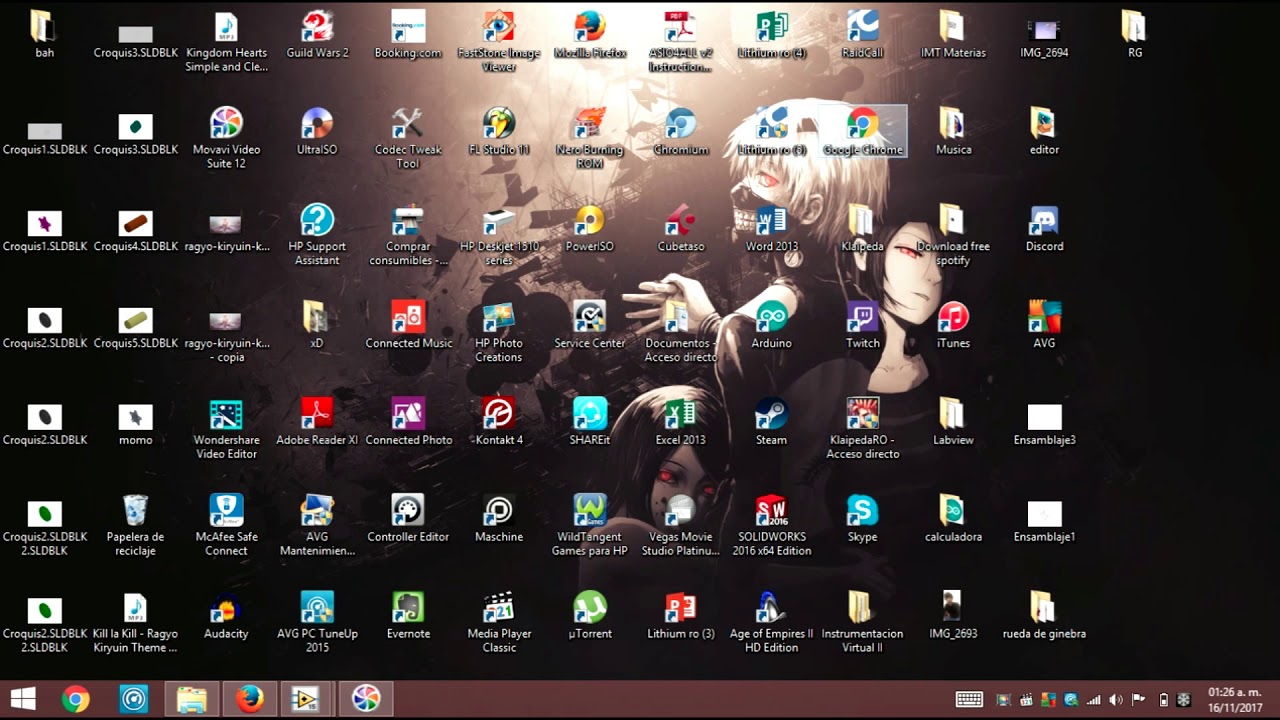Select the Word 2013 shortcut
Viewport: 1280px width, 720px height.
click(x=772, y=228)
